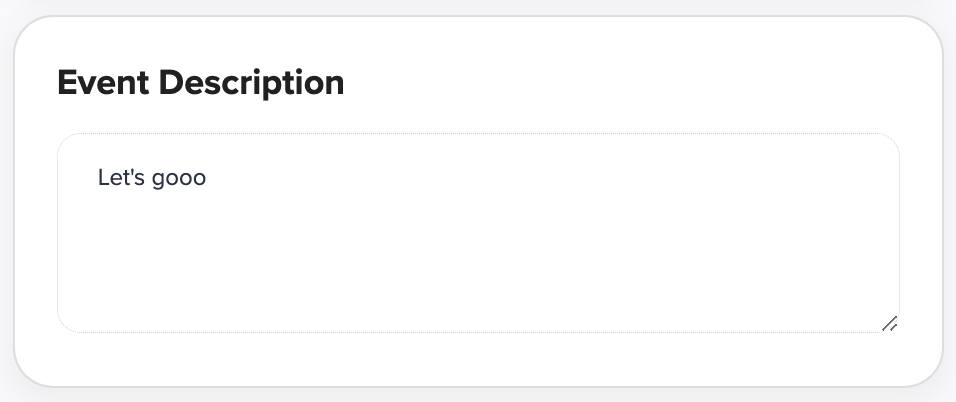
Task: Click the word "Let's" in the description
Action: [x=120, y=178]
